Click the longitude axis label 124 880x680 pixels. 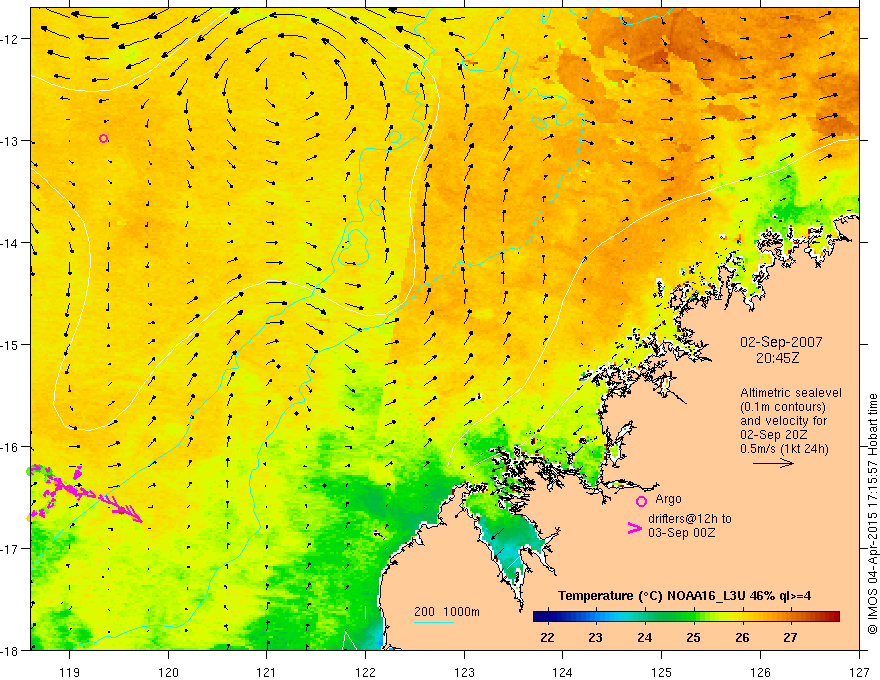(x=563, y=672)
